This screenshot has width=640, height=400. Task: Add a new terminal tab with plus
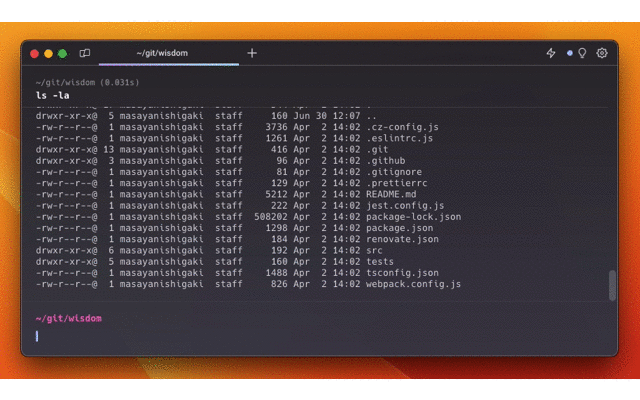(252, 53)
